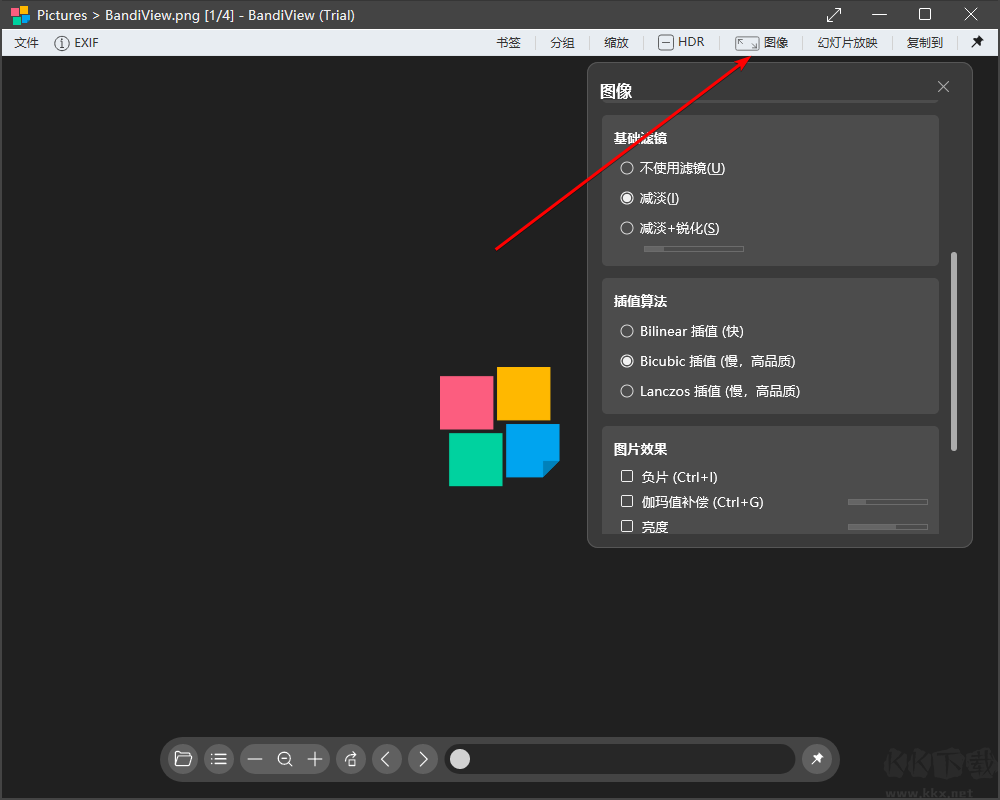Open the EXIF information panel

click(76, 42)
